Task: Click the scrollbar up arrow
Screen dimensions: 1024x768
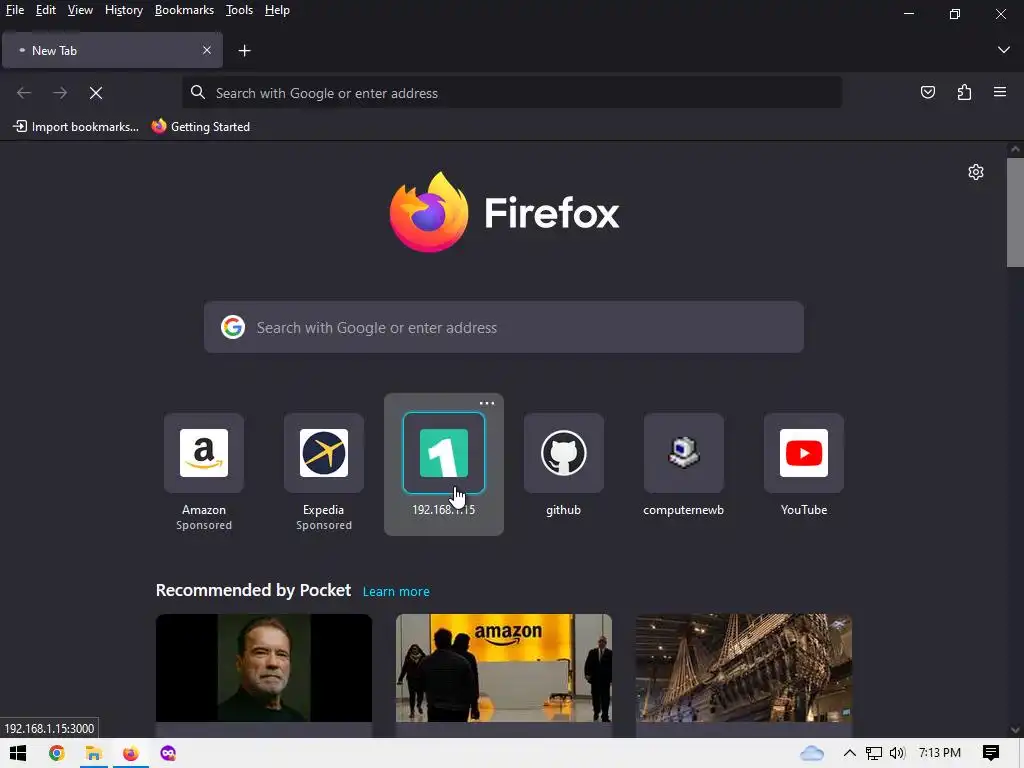Action: (1015, 150)
